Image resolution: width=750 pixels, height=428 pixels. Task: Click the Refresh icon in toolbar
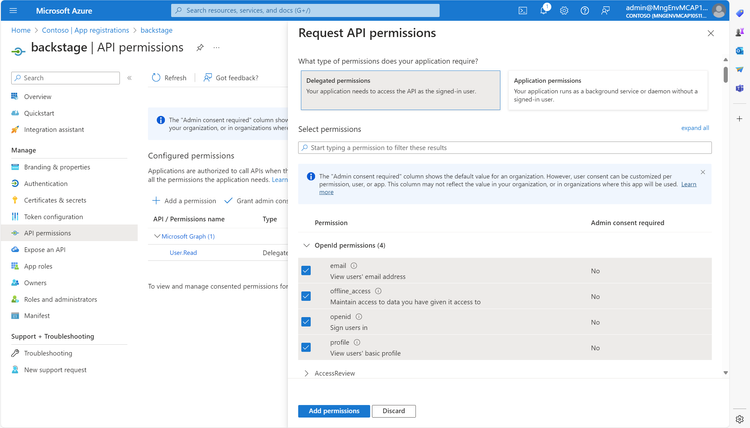(x=156, y=77)
